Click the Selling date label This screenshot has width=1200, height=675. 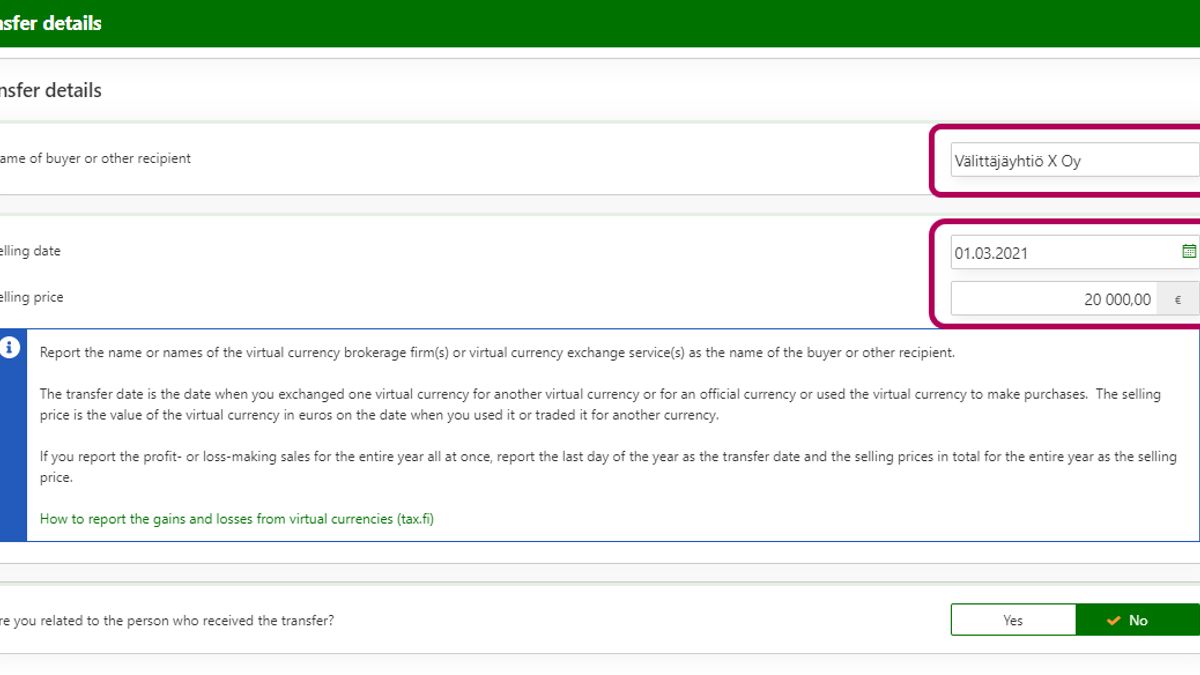[x=30, y=251]
